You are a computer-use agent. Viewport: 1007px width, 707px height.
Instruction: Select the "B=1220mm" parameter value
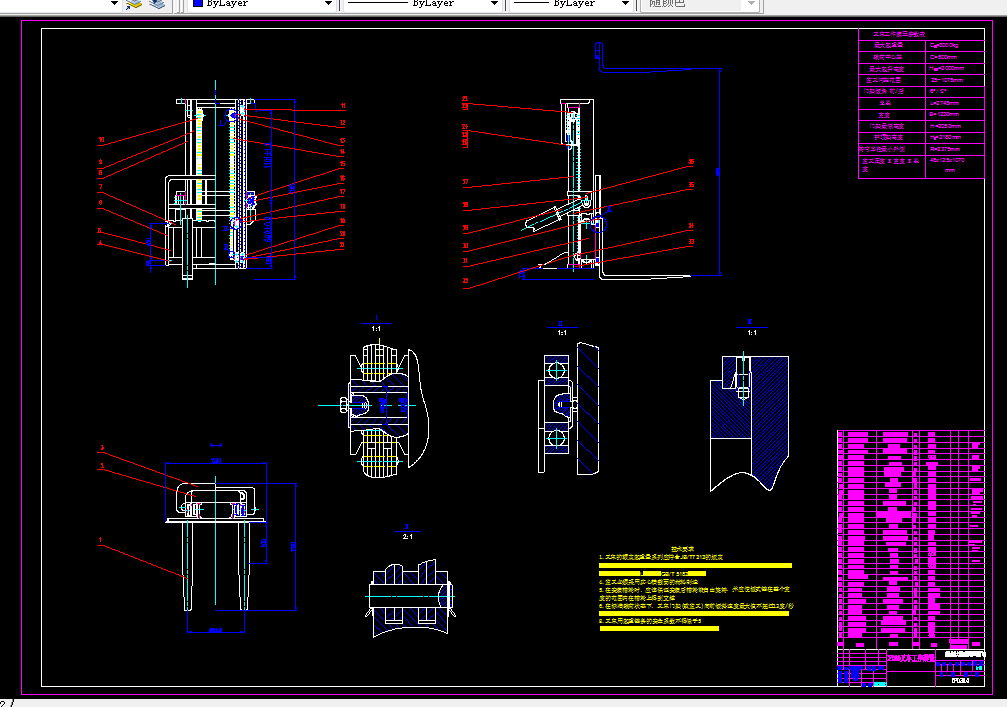(x=945, y=114)
